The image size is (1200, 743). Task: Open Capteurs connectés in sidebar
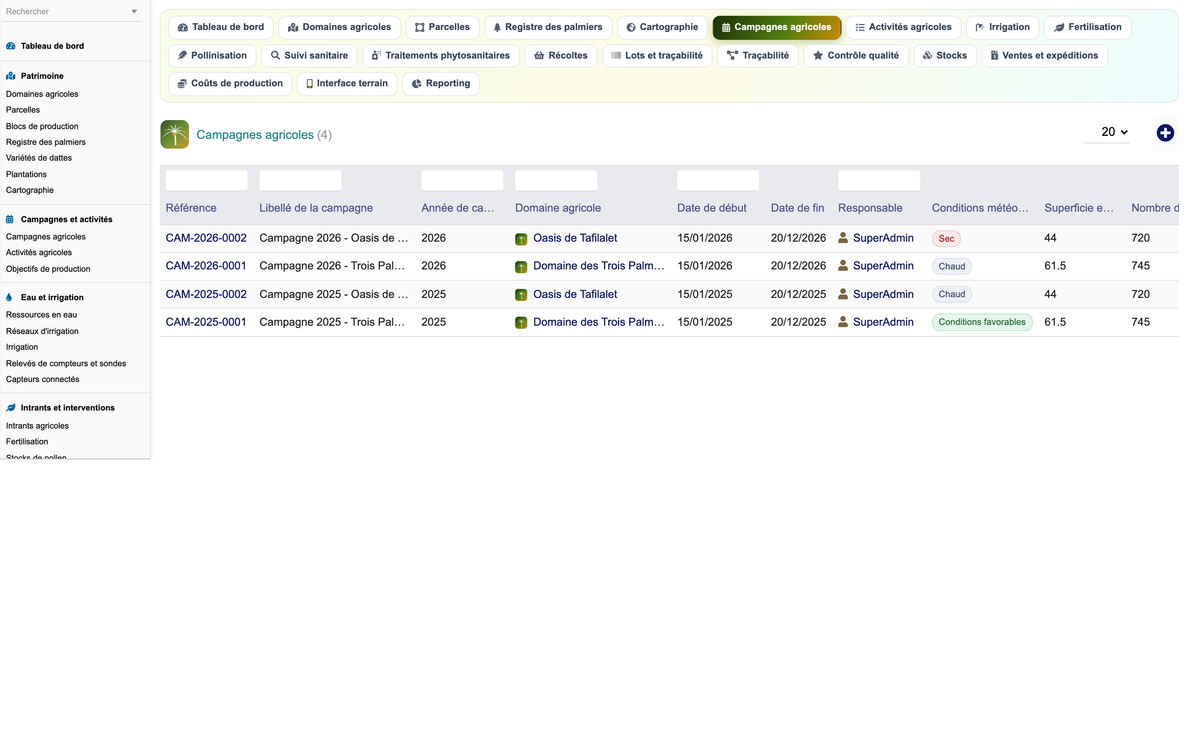(42, 379)
